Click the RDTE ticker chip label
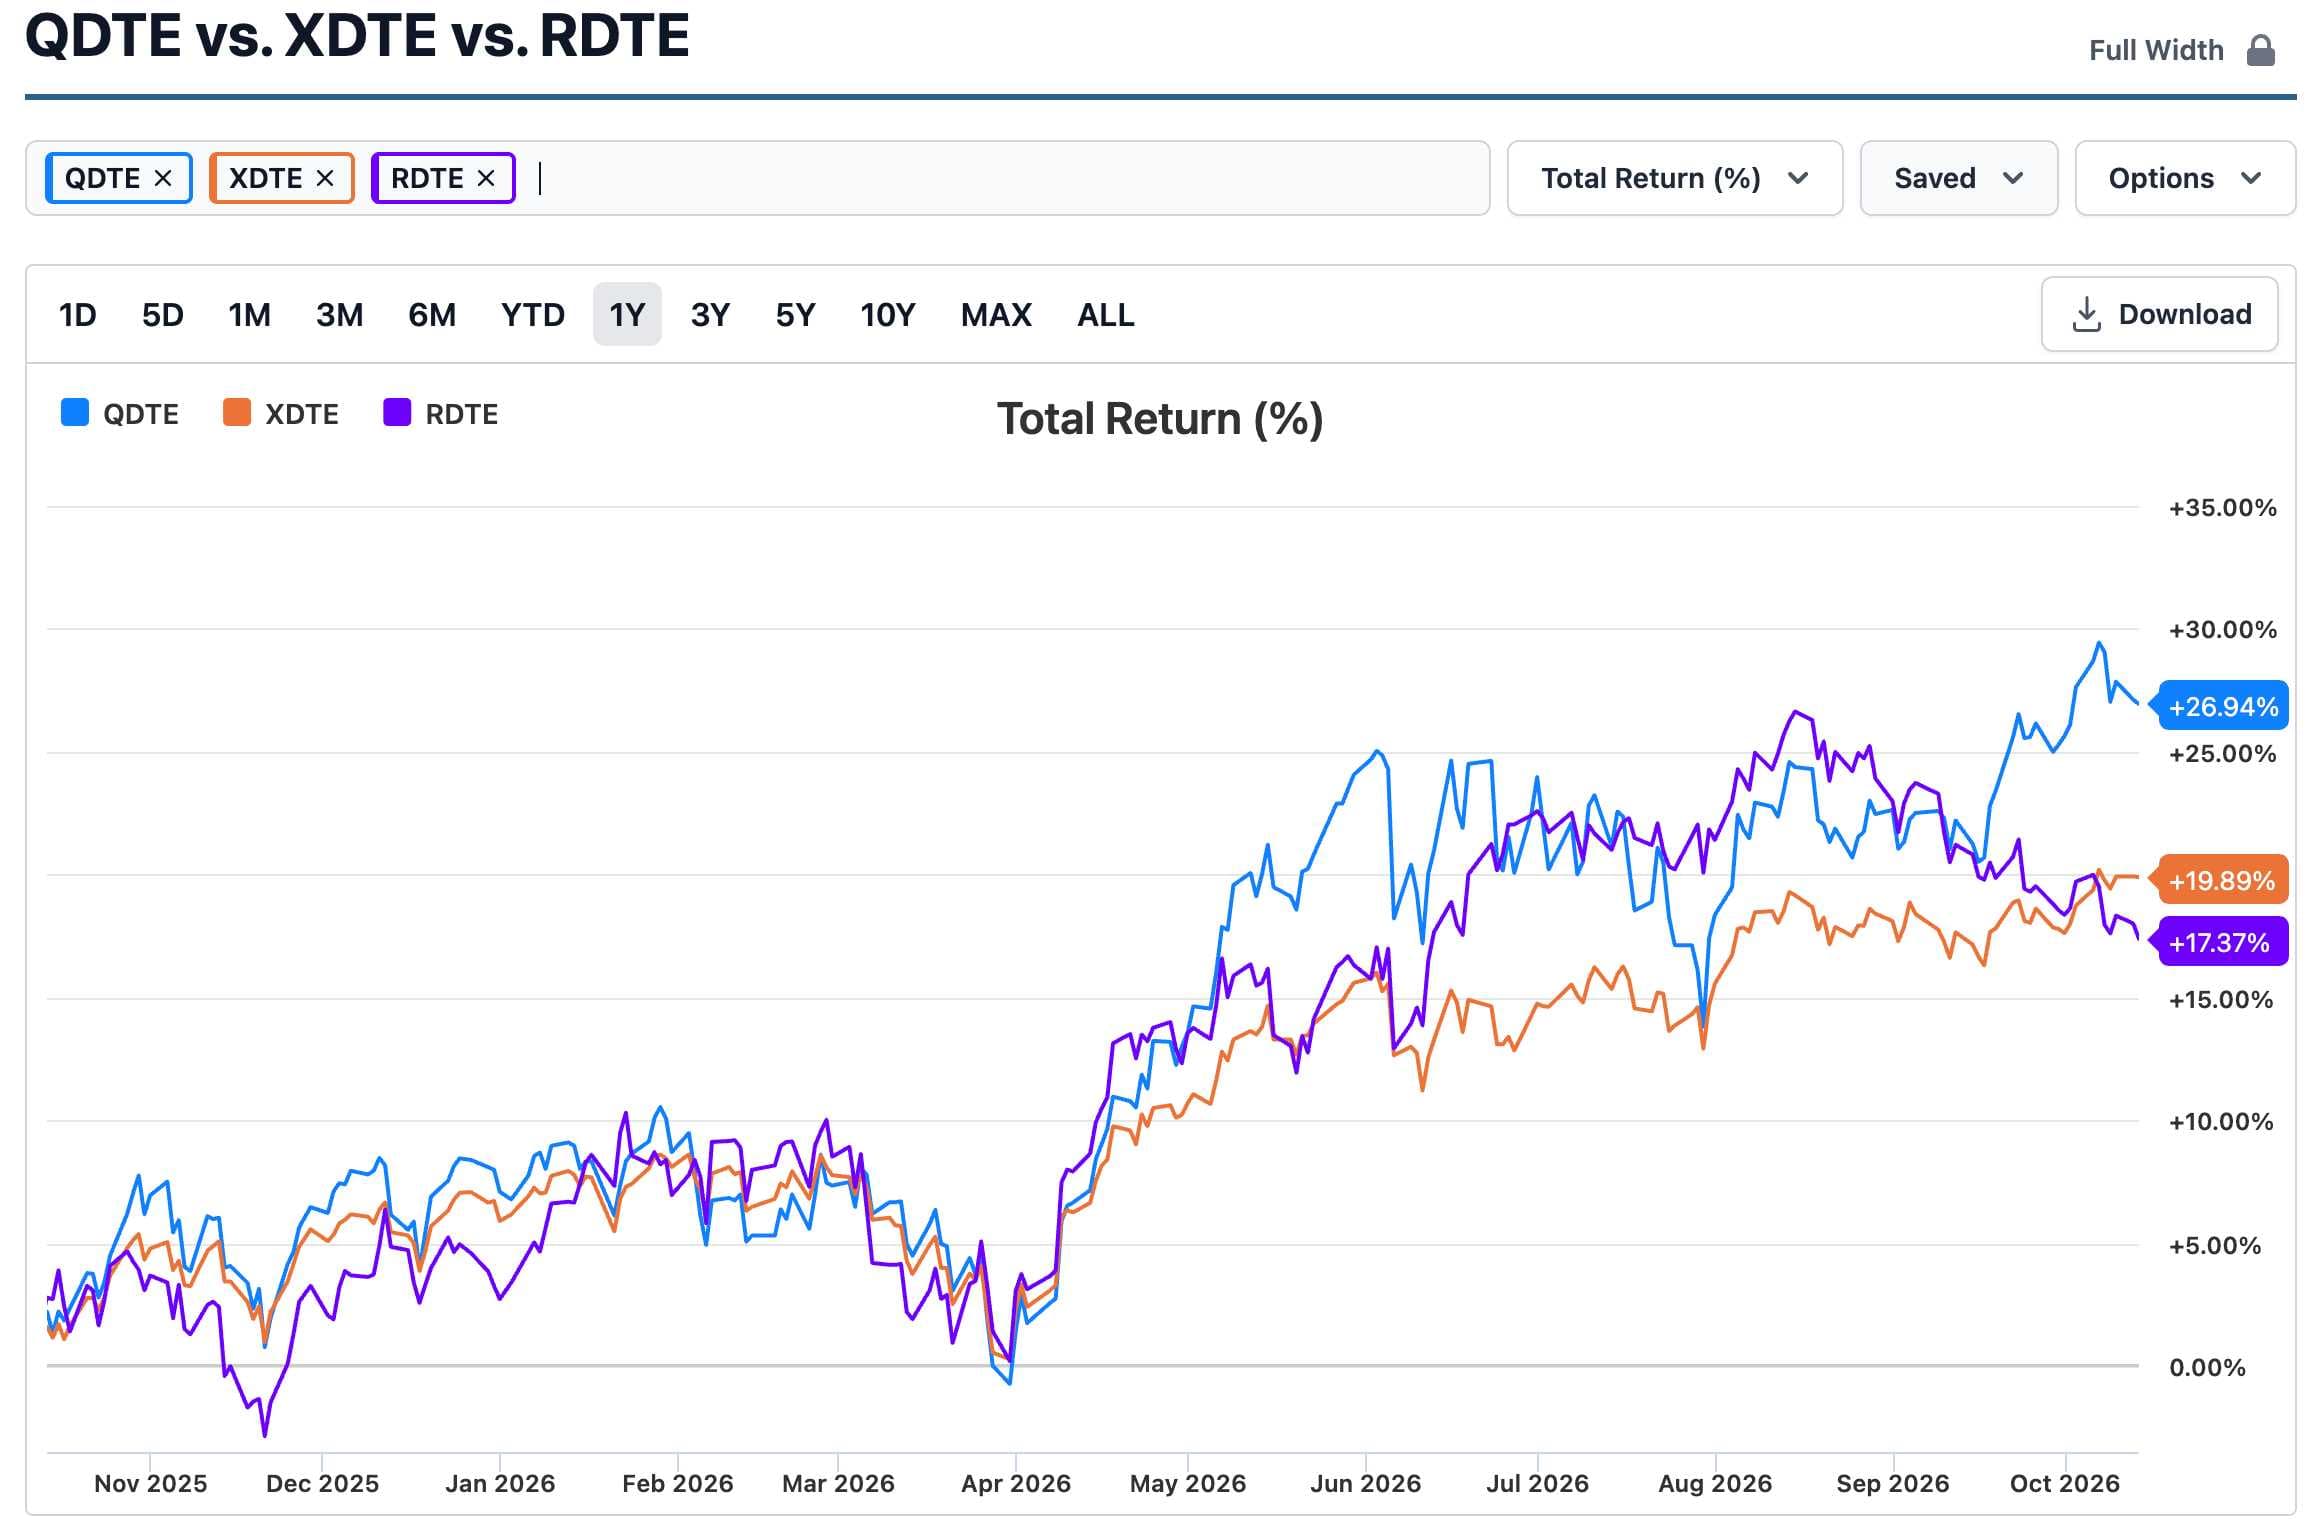 point(427,178)
